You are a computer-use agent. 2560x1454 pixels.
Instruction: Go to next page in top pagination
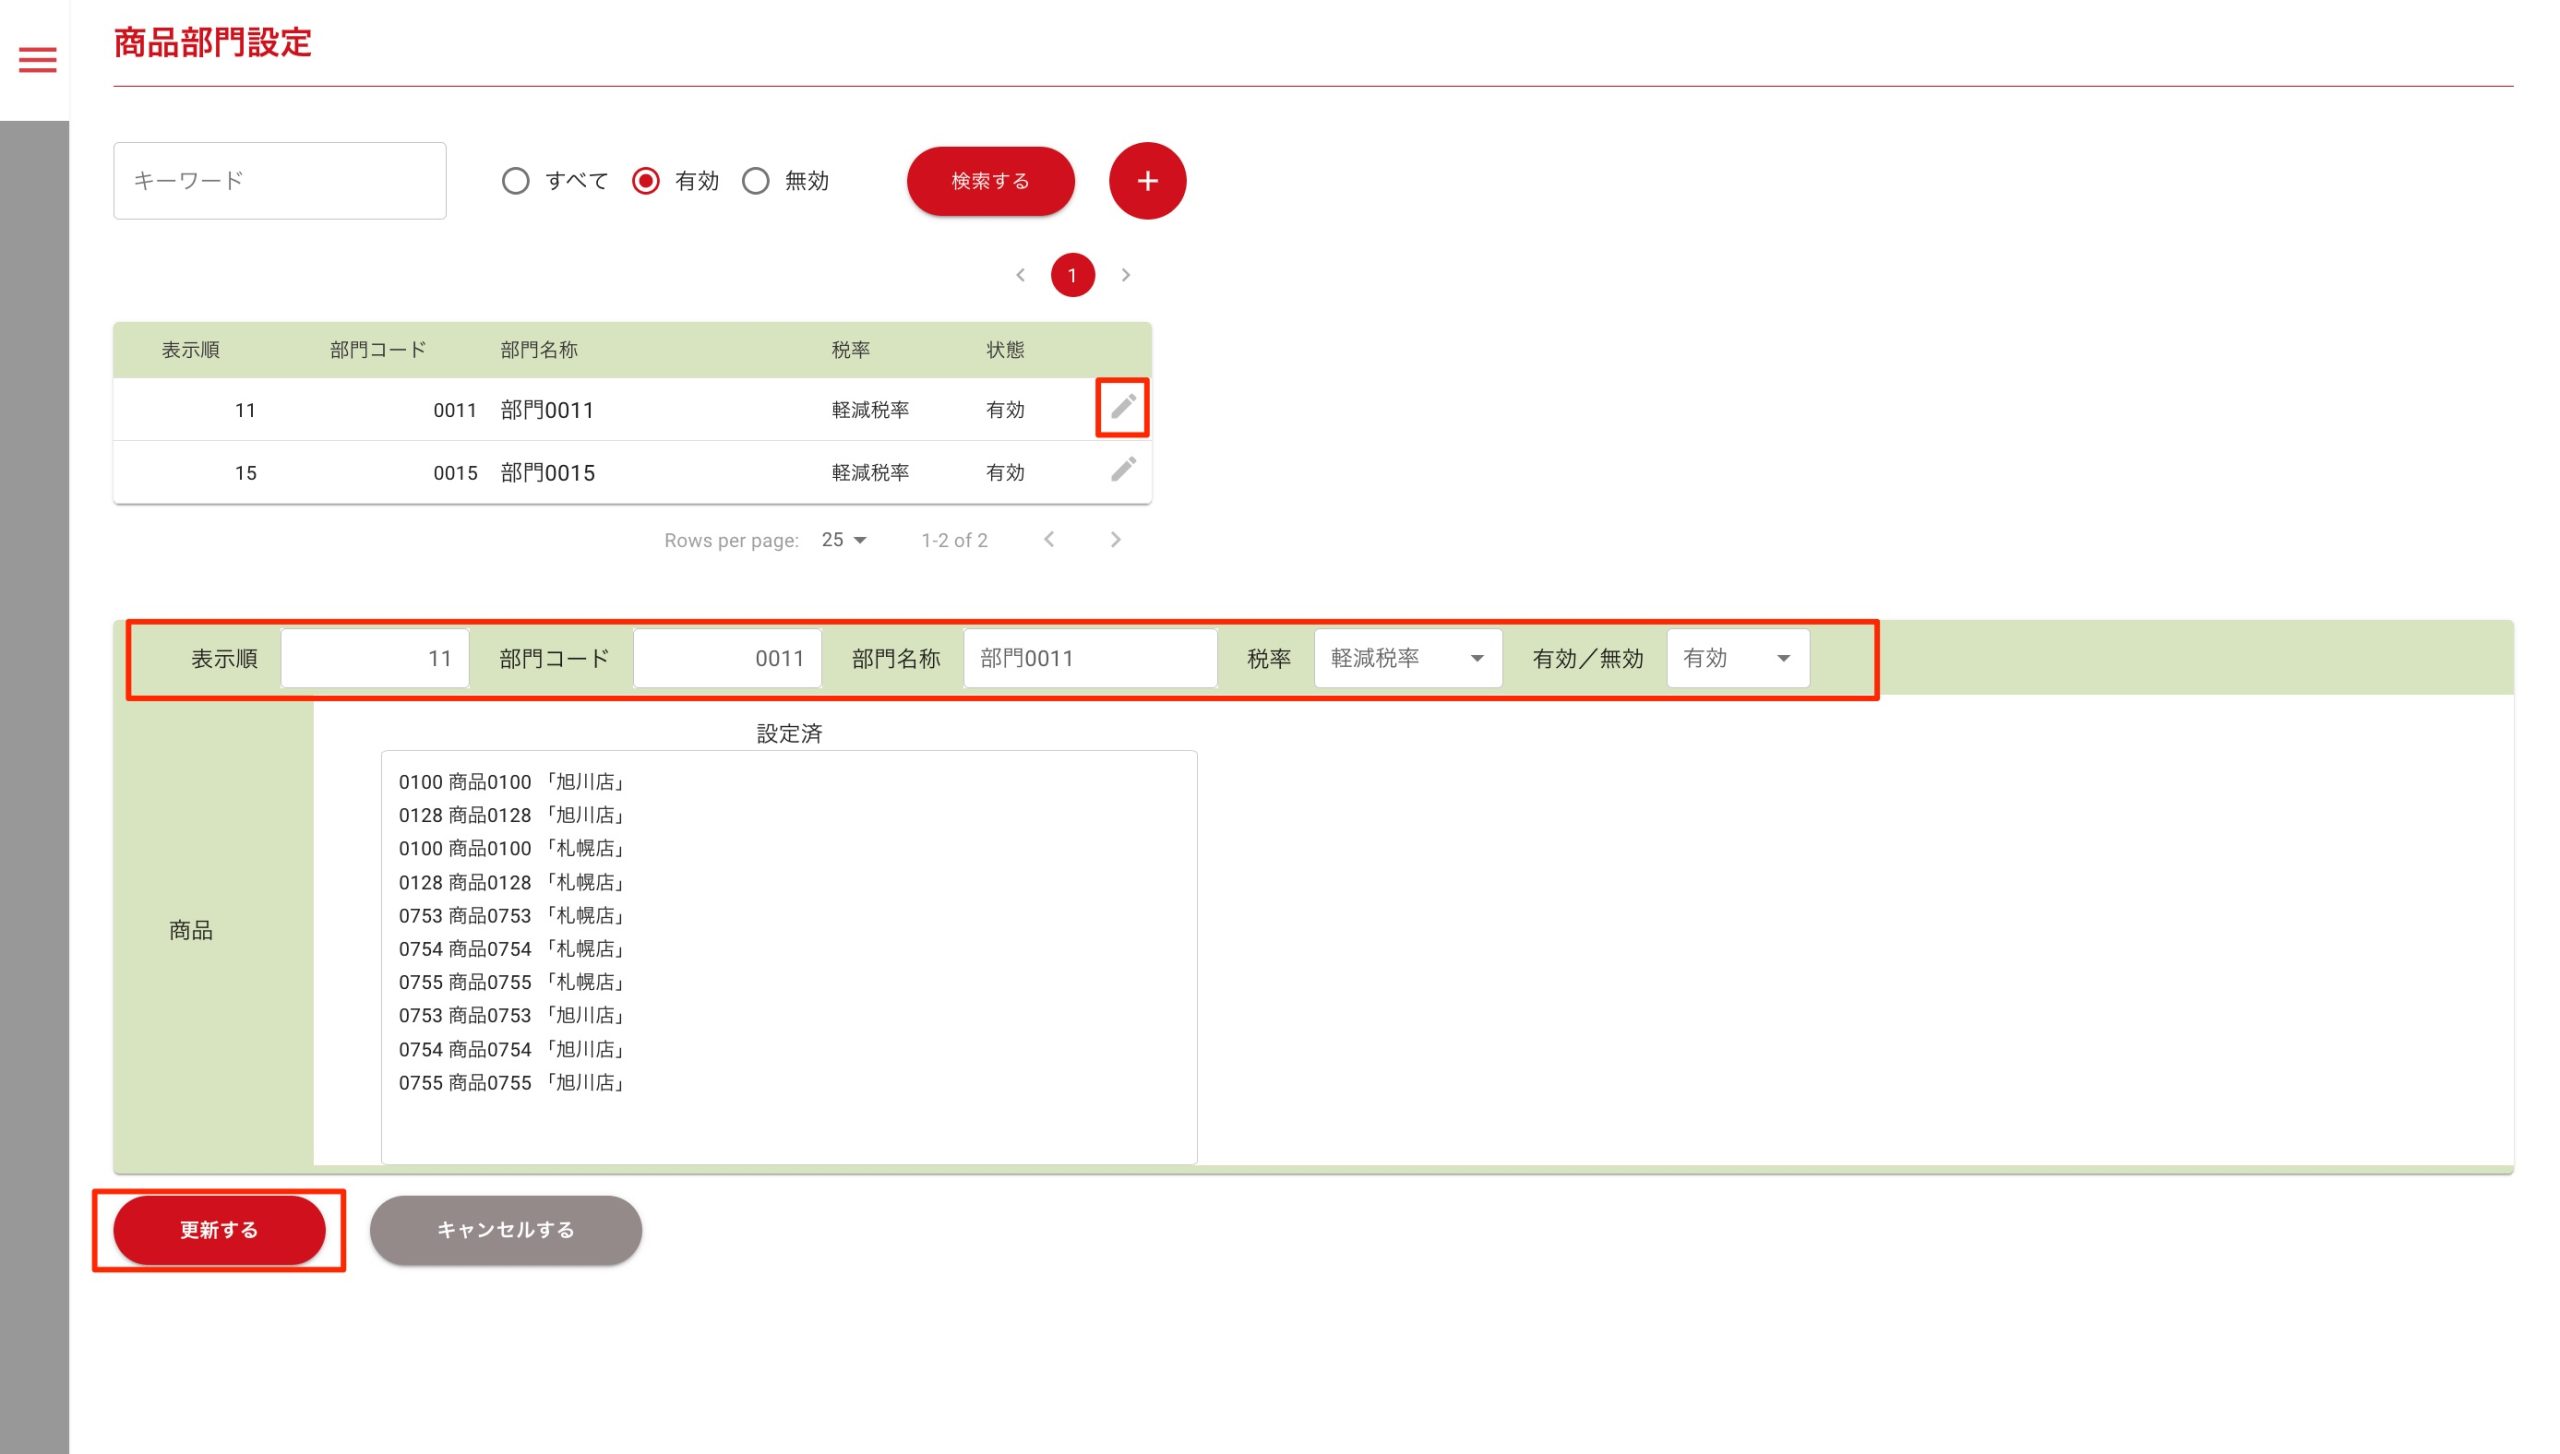[x=1126, y=275]
